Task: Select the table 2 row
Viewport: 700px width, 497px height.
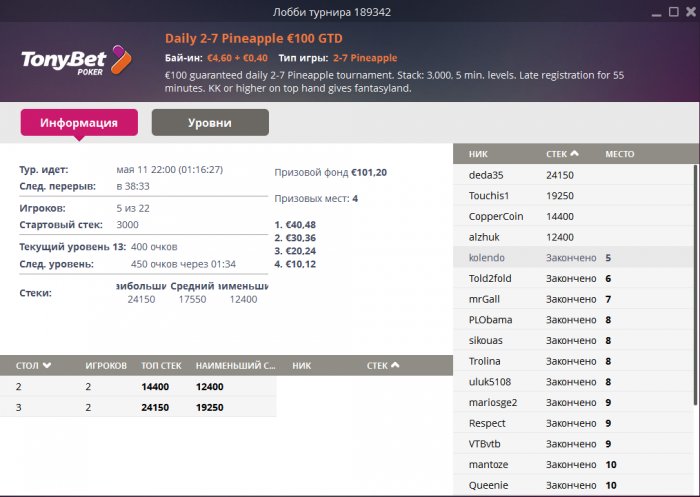Action: point(138,386)
